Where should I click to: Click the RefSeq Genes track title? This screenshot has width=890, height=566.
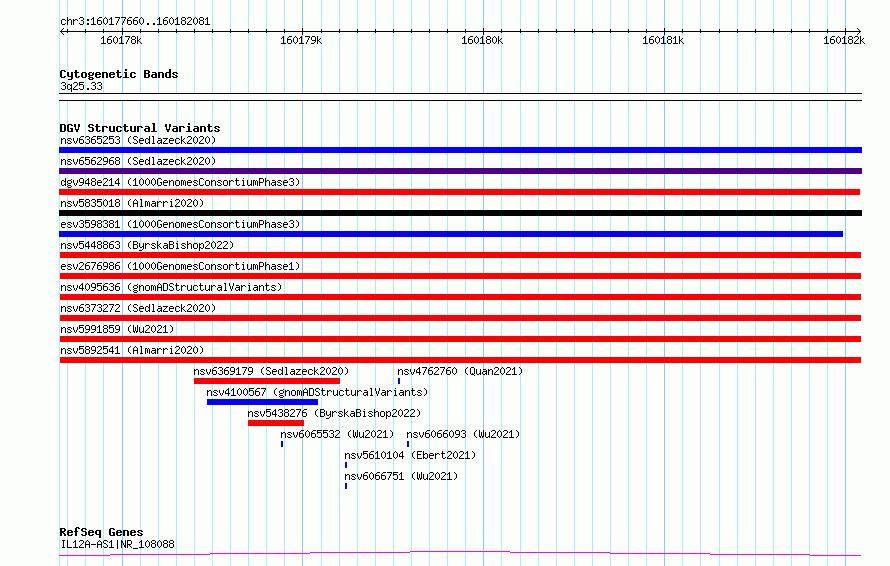pyautogui.click(x=101, y=532)
